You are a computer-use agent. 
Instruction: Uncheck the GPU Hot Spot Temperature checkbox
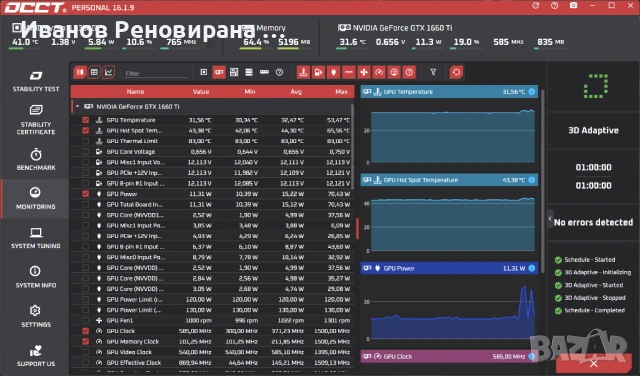(x=85, y=131)
